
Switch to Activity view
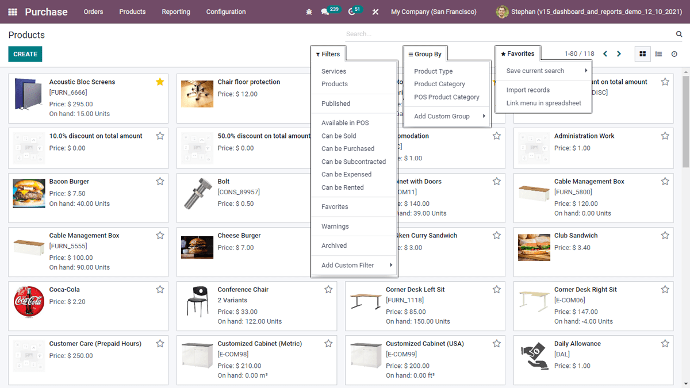674,54
